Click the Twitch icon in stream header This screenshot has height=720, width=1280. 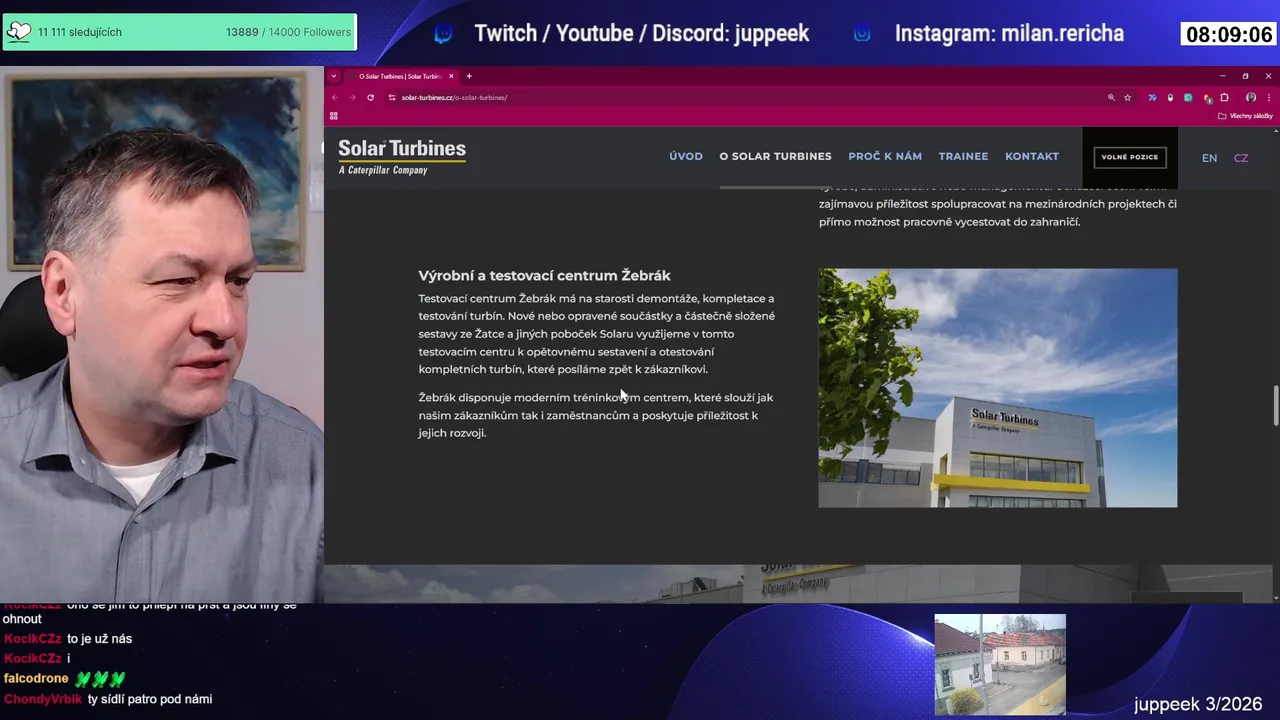(x=443, y=34)
